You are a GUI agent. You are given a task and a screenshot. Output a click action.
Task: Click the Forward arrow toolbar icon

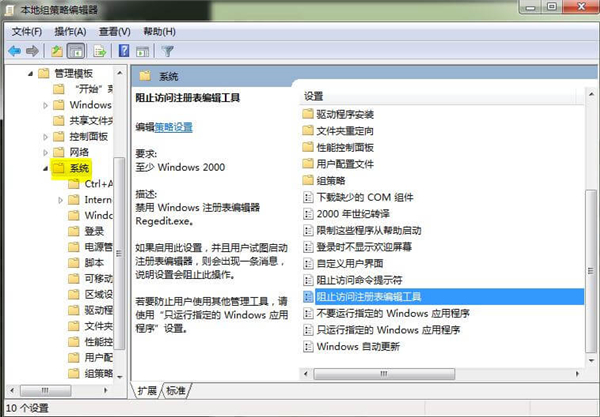pos(34,50)
